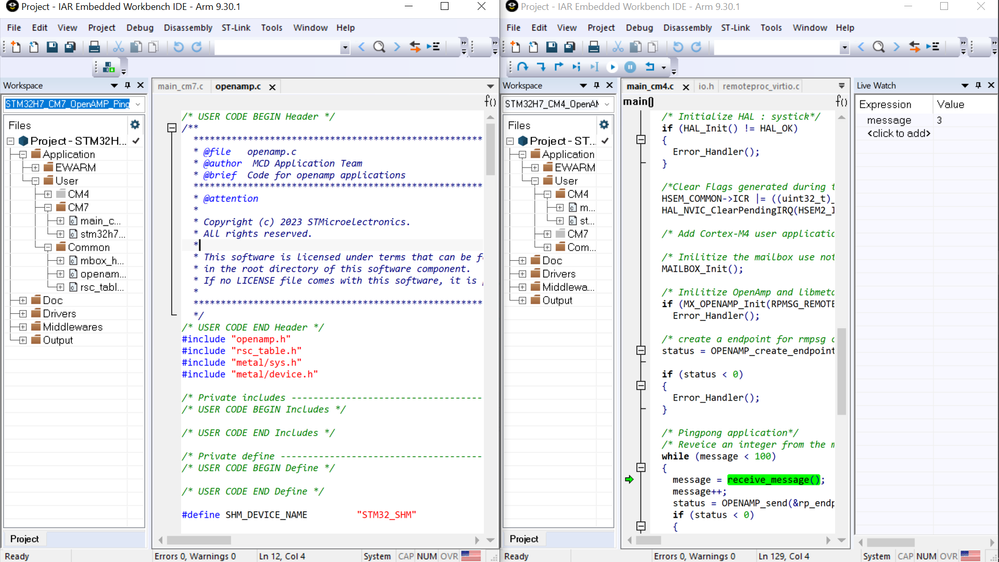Screen dimensions: 999x562
Task: Click Save icon in right window toolbar
Action: tap(552, 47)
